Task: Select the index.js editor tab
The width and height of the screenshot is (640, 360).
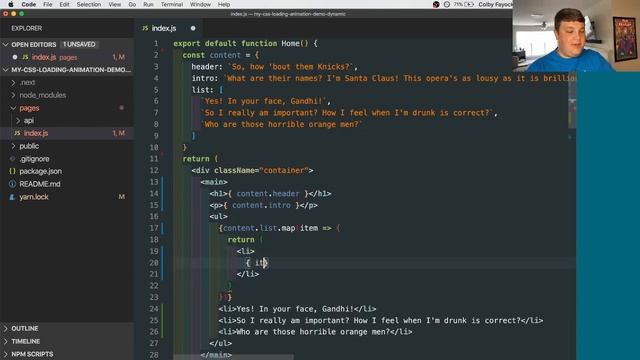Action: coord(169,28)
